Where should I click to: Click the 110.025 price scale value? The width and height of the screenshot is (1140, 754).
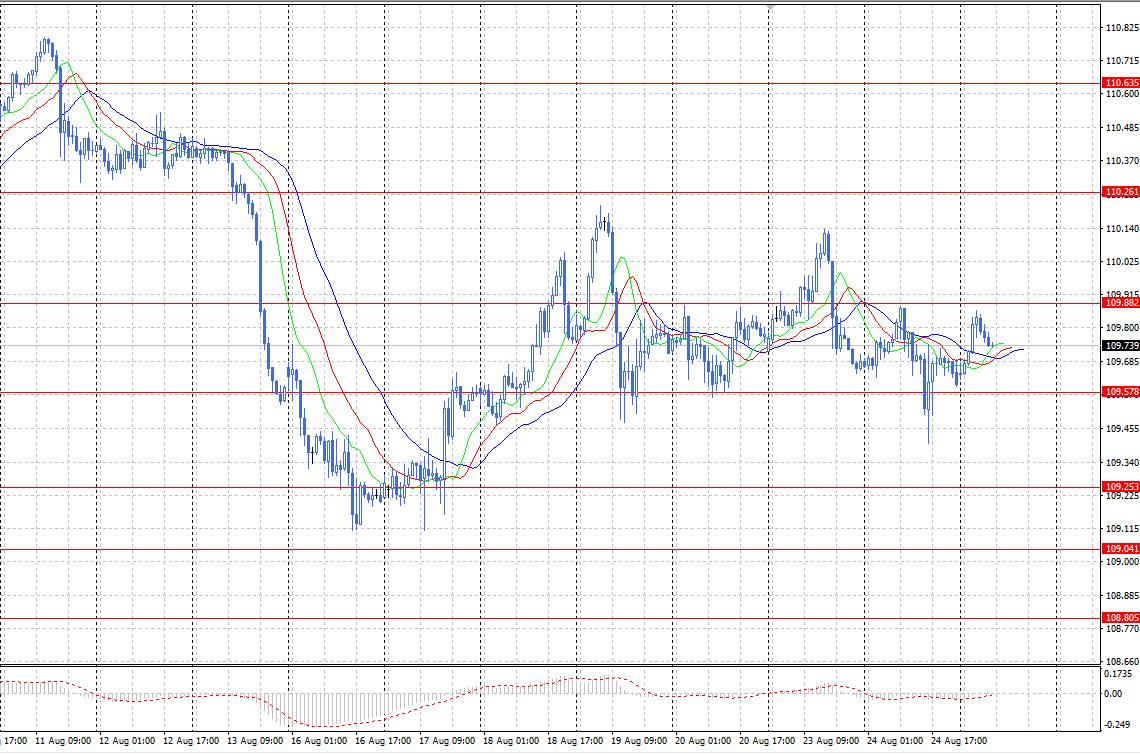[1122, 262]
